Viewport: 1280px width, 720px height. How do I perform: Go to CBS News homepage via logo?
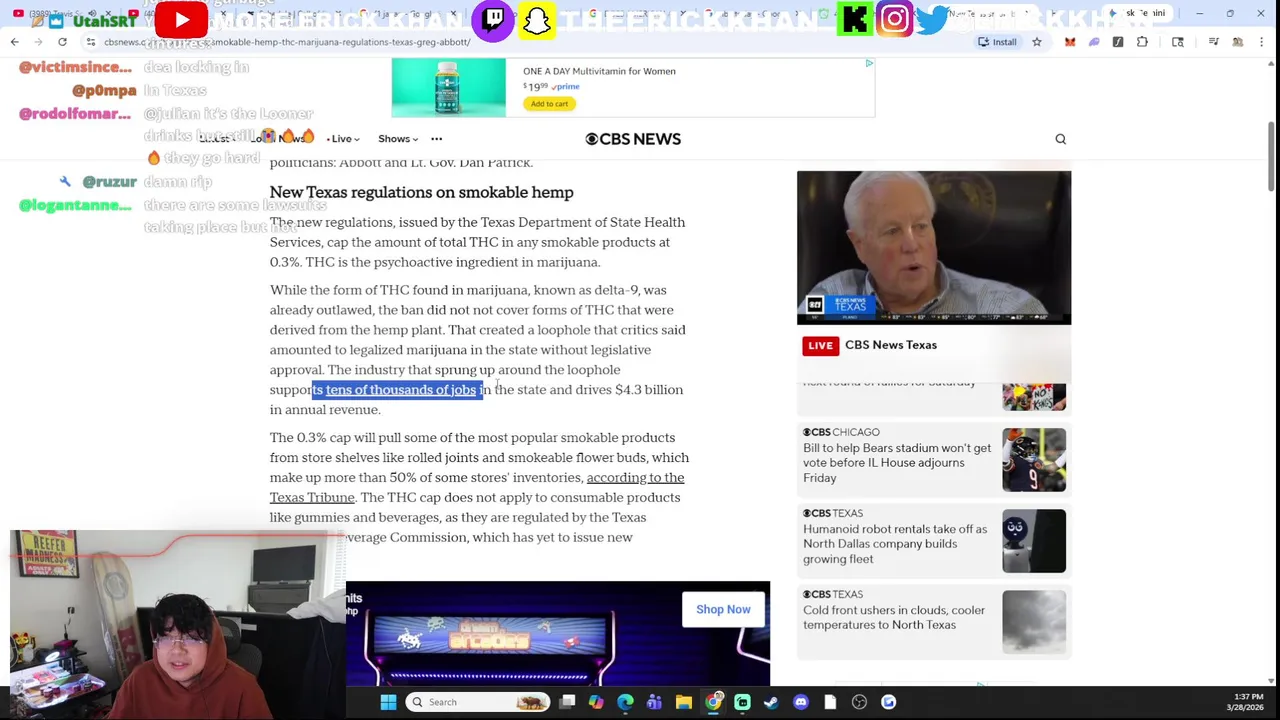(x=633, y=139)
